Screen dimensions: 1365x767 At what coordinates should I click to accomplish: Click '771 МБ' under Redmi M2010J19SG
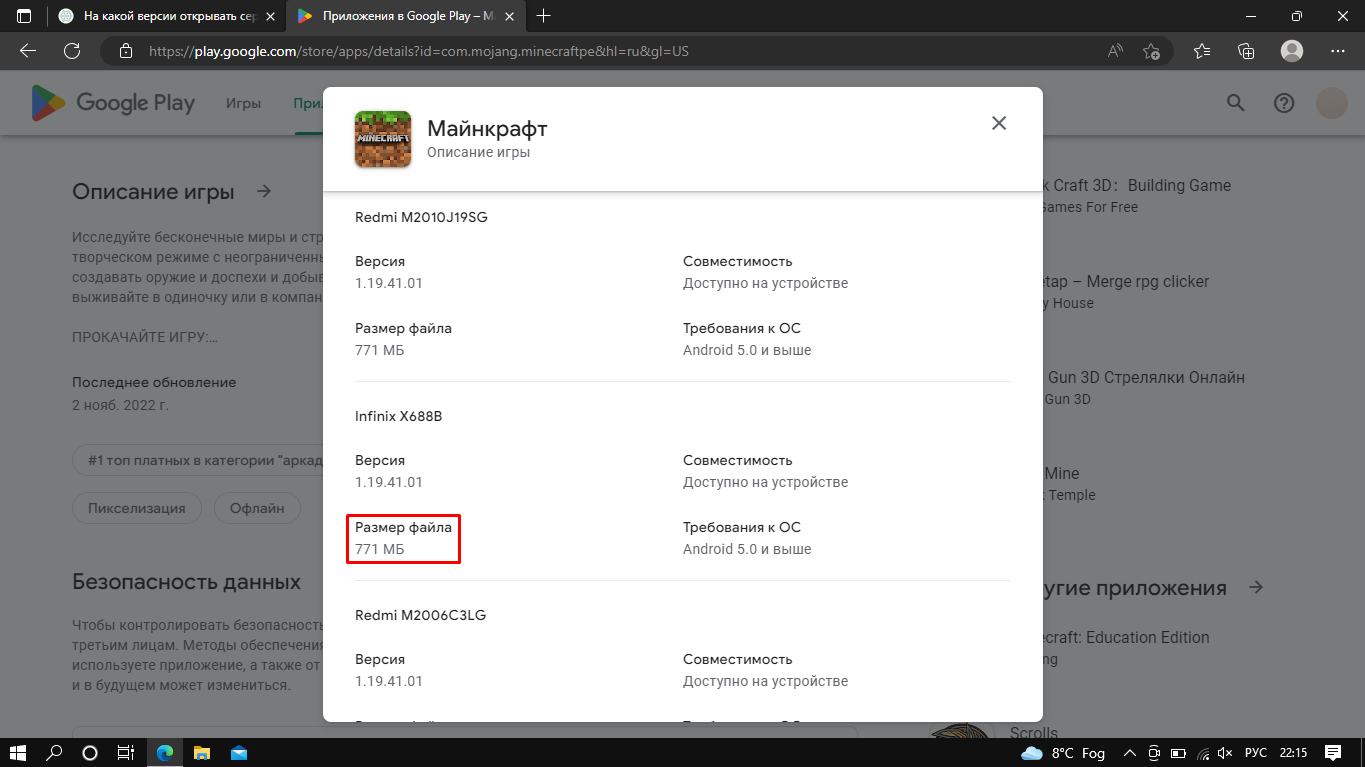click(380, 350)
